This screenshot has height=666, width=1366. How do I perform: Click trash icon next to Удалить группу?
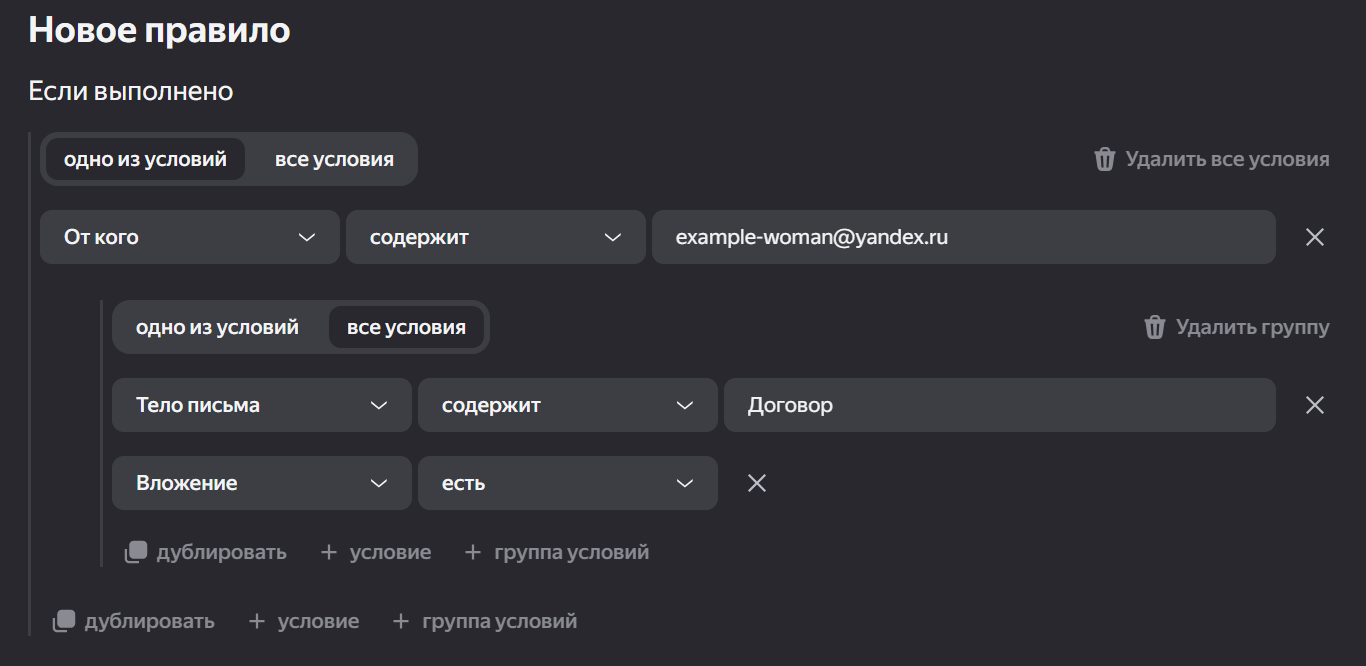click(1154, 327)
